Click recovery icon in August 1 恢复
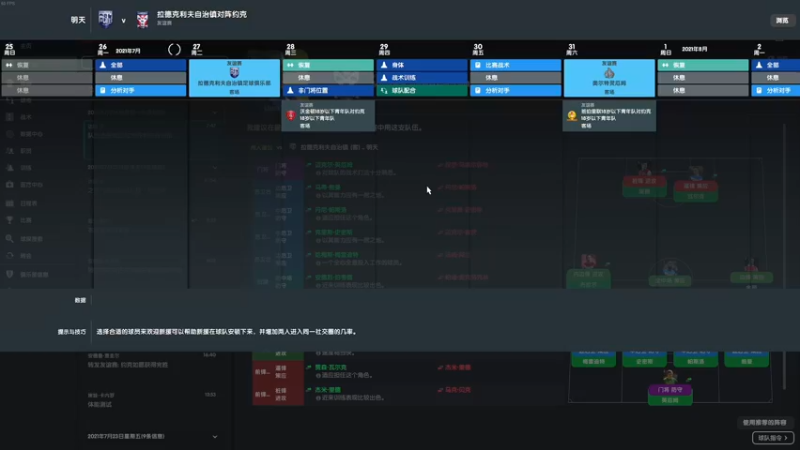This screenshot has height=450, width=800. pyautogui.click(x=665, y=65)
